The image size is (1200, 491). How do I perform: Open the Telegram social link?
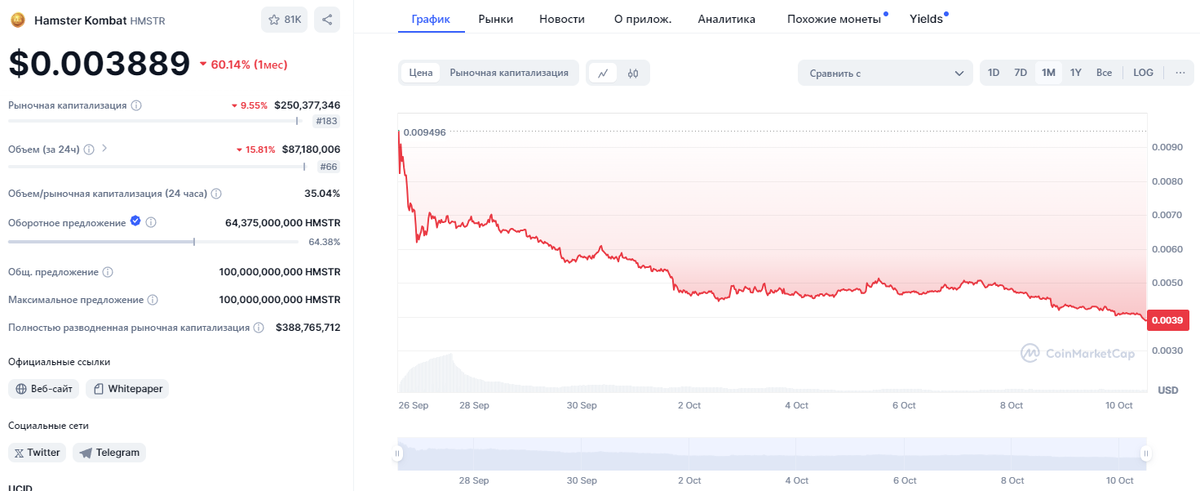pos(109,453)
